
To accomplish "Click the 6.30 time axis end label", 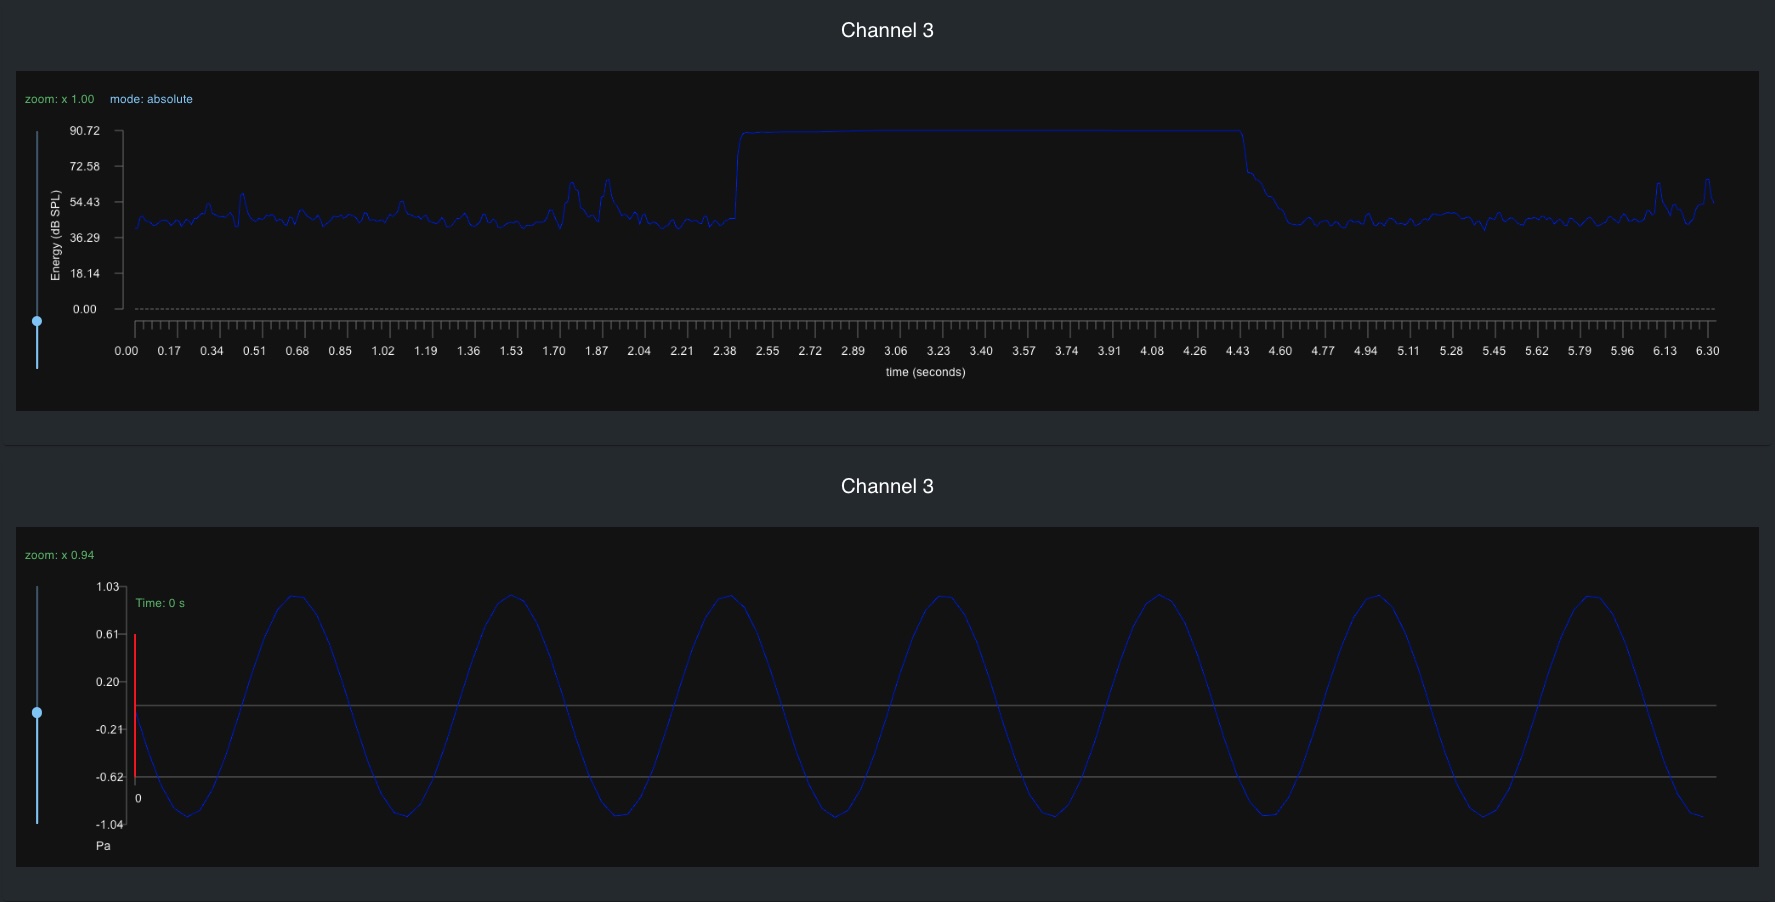I will pos(1707,351).
